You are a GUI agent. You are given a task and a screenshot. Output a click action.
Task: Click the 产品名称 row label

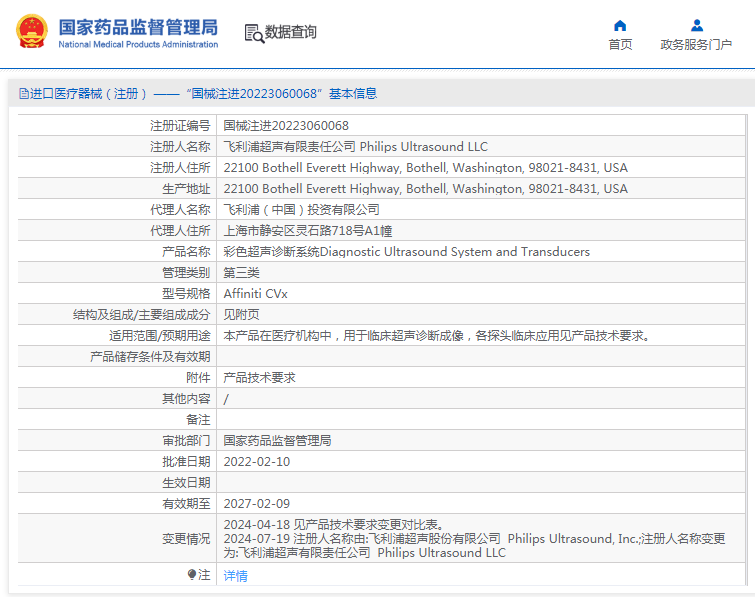pos(186,252)
